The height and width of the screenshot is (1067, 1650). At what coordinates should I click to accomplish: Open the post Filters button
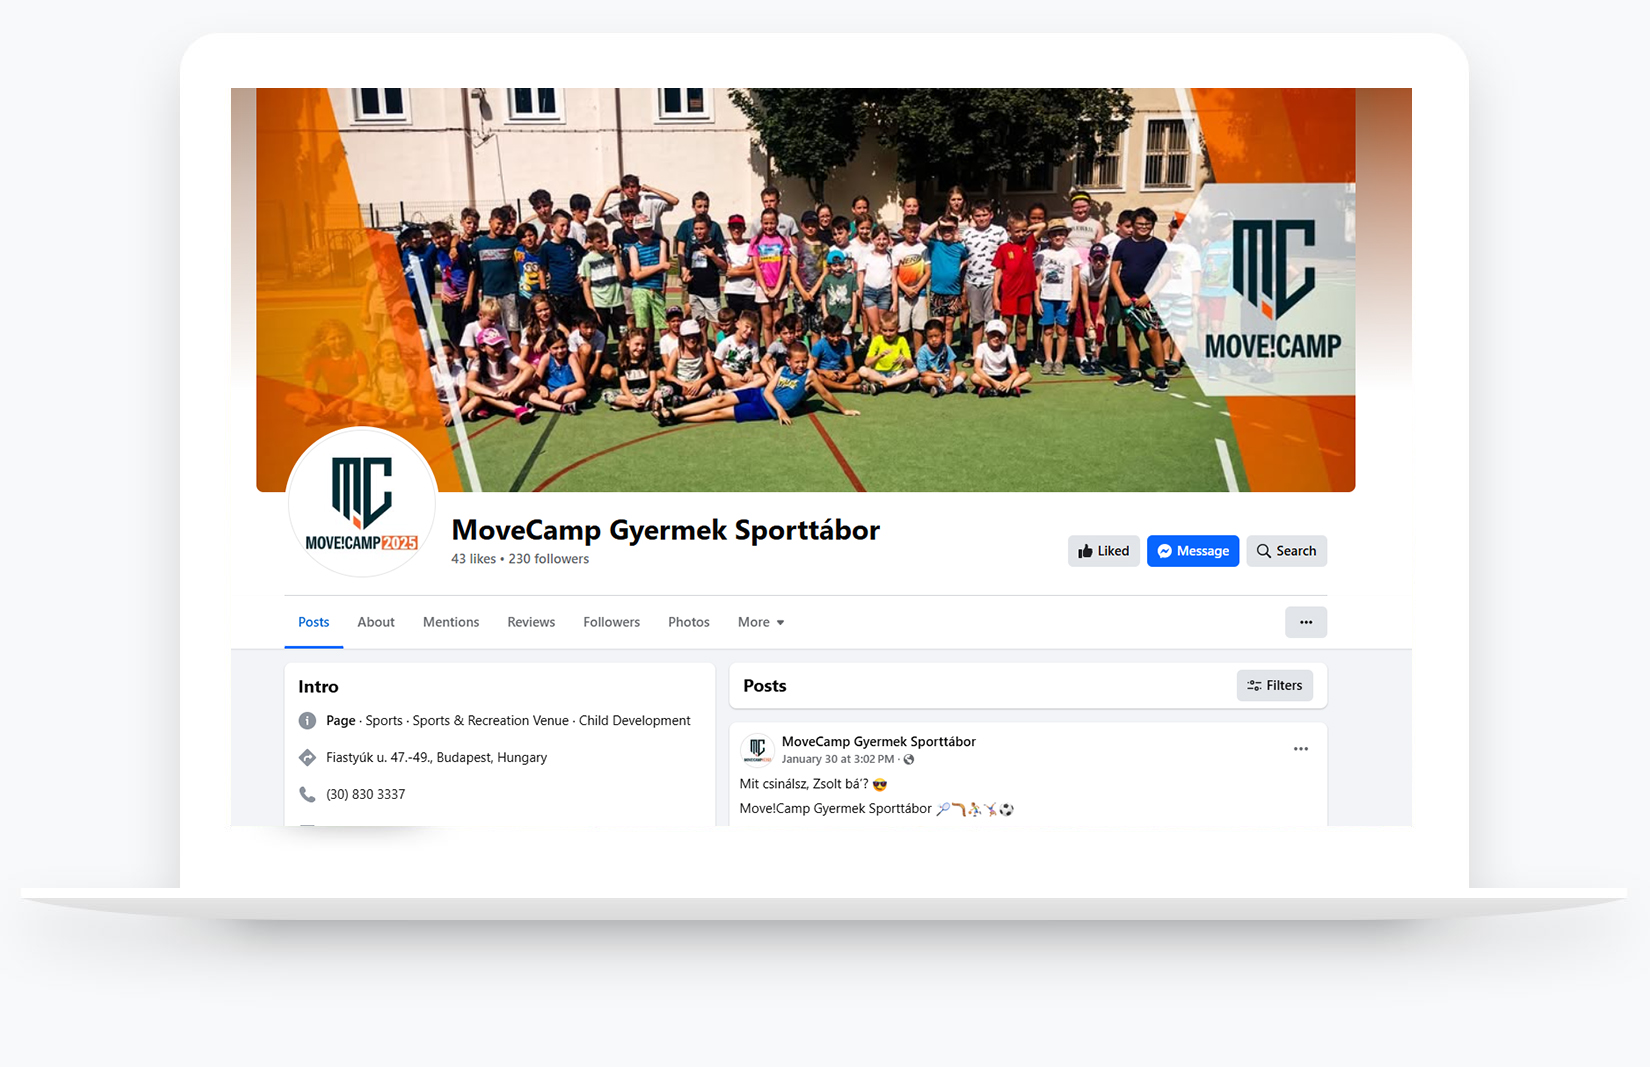coord(1275,685)
